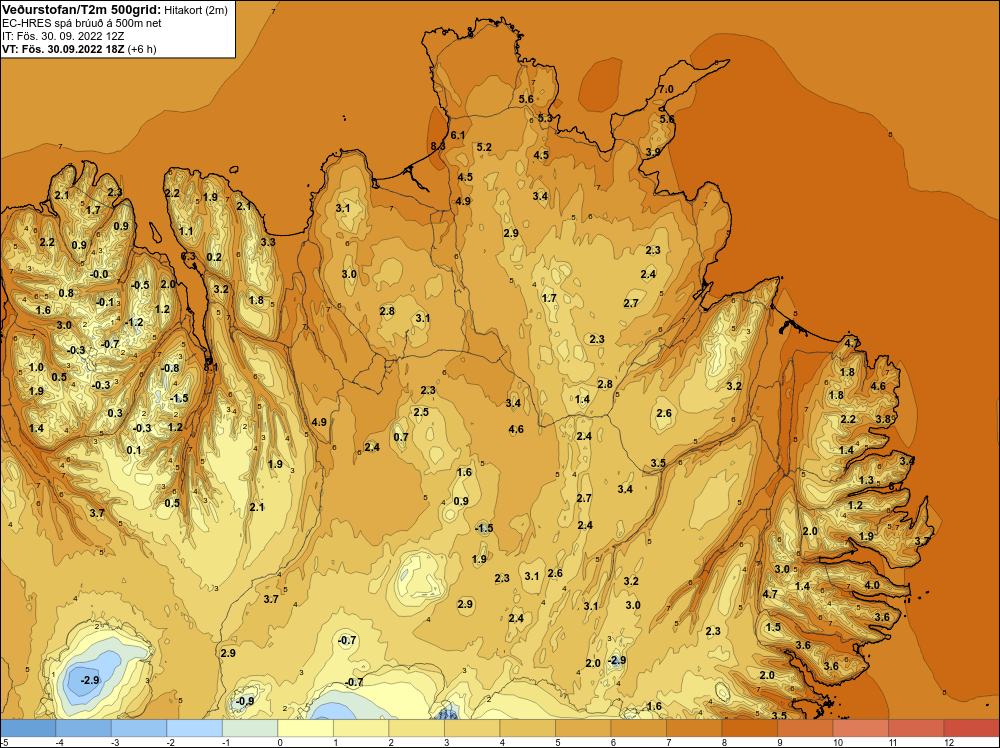Click the '3.3' temperature value

(268, 242)
